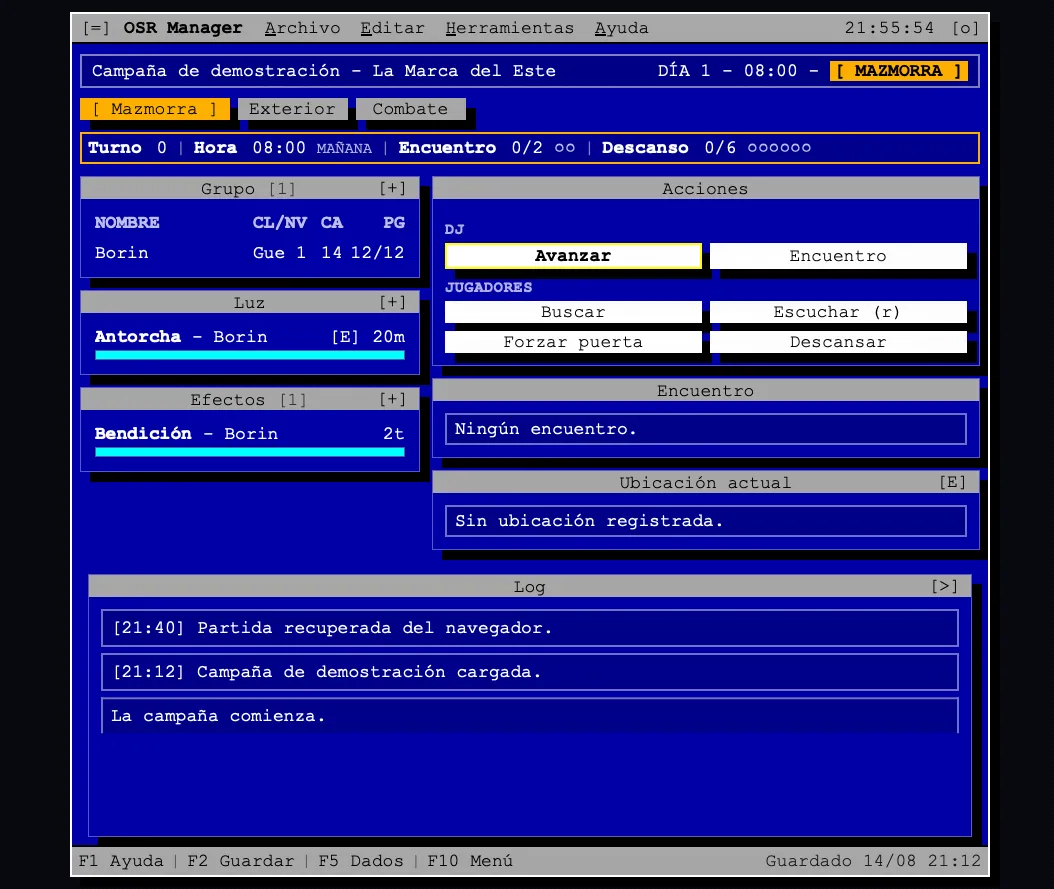Click the Ningún encuentro field
This screenshot has height=889, width=1054.
click(x=706, y=429)
